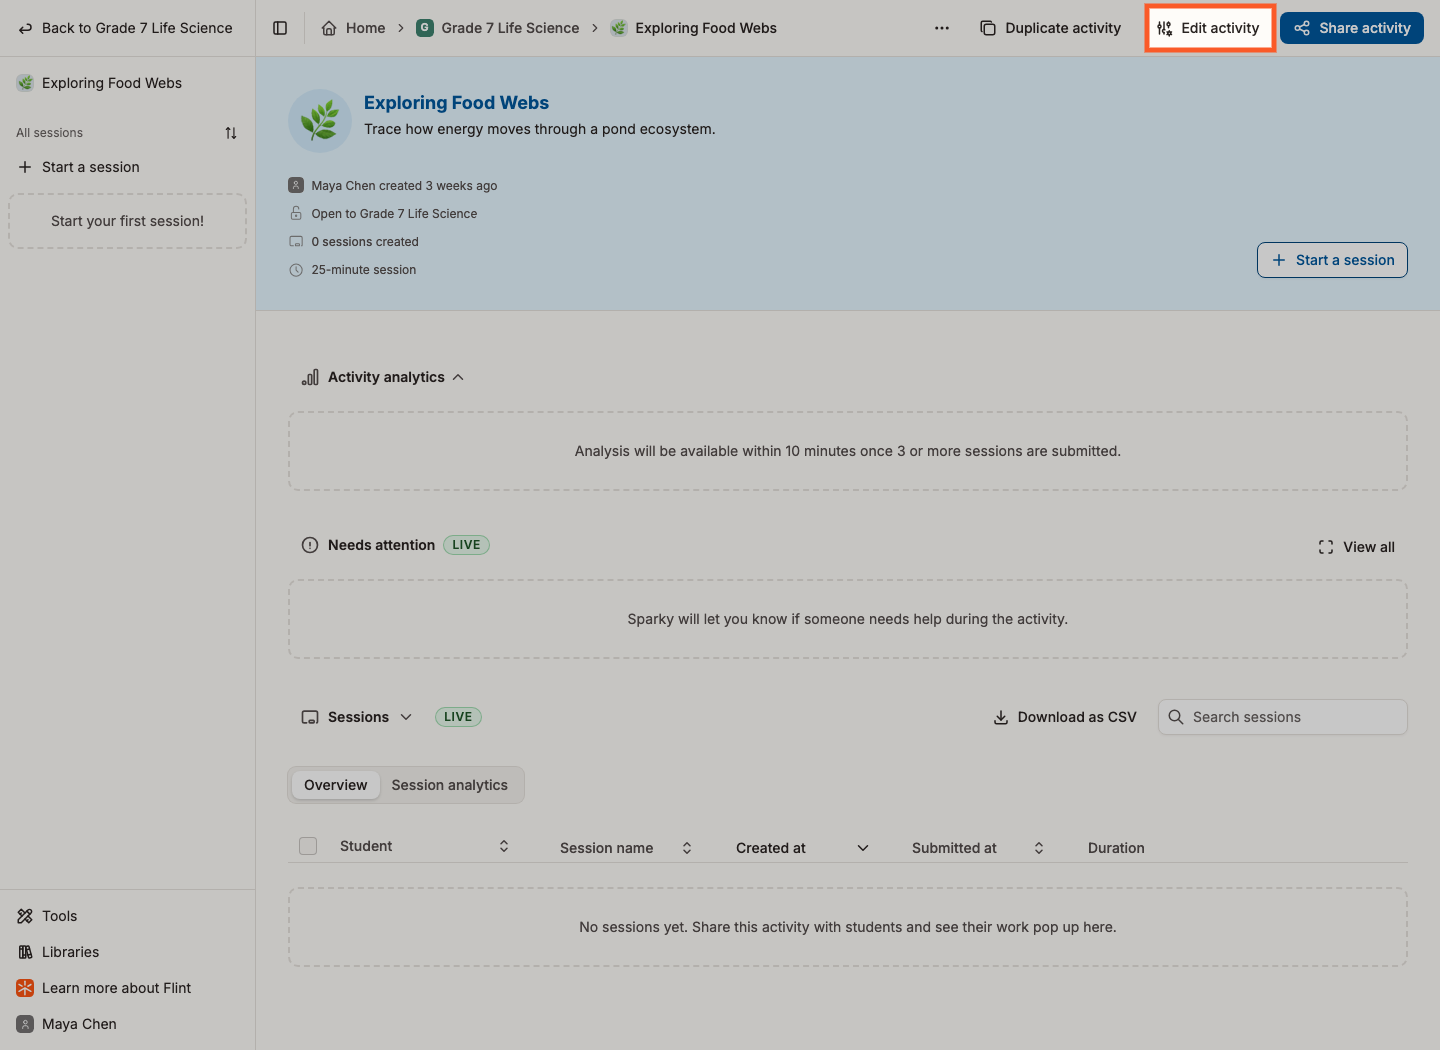Viewport: 1440px width, 1050px height.
Task: Click the Download as CSV icon
Action: pos(1001,717)
